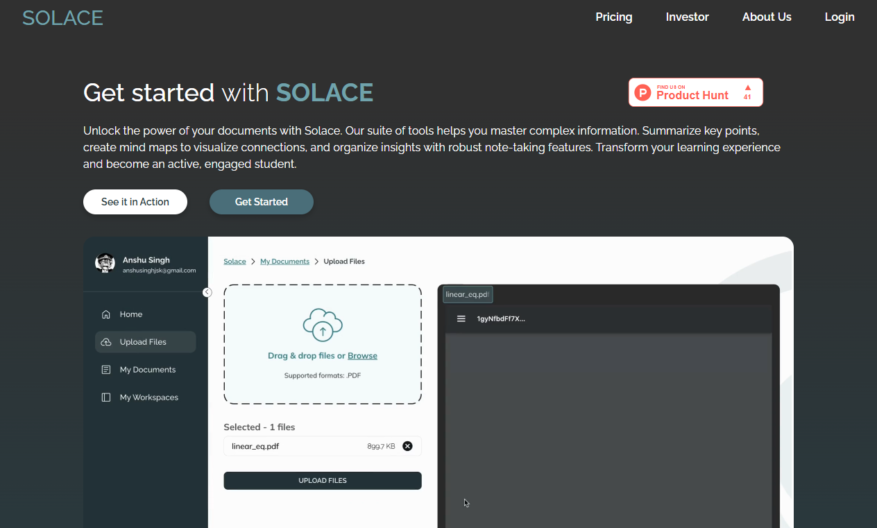Screen dimensions: 877x528
Task: Select Upload Files in the sidebar
Action: tap(145, 342)
